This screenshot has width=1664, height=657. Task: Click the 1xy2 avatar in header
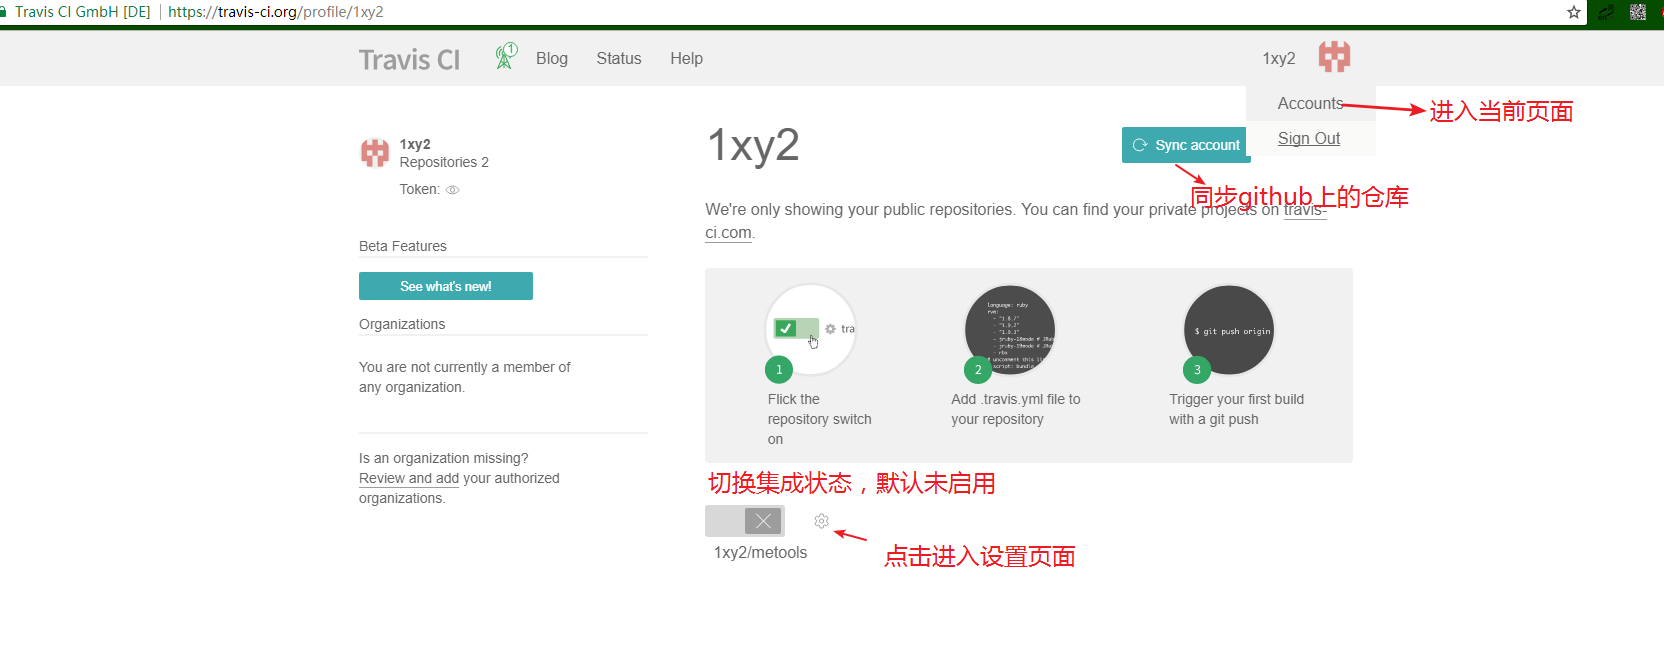pyautogui.click(x=1334, y=57)
